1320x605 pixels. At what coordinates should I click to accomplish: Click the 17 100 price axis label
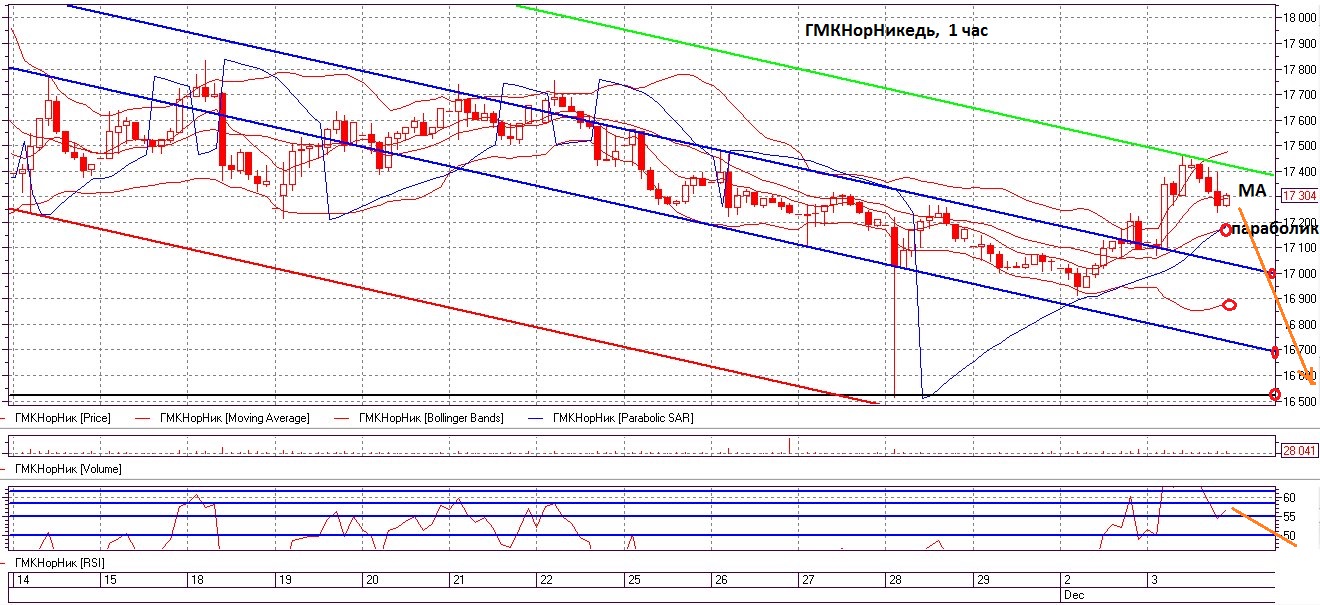coord(1299,248)
